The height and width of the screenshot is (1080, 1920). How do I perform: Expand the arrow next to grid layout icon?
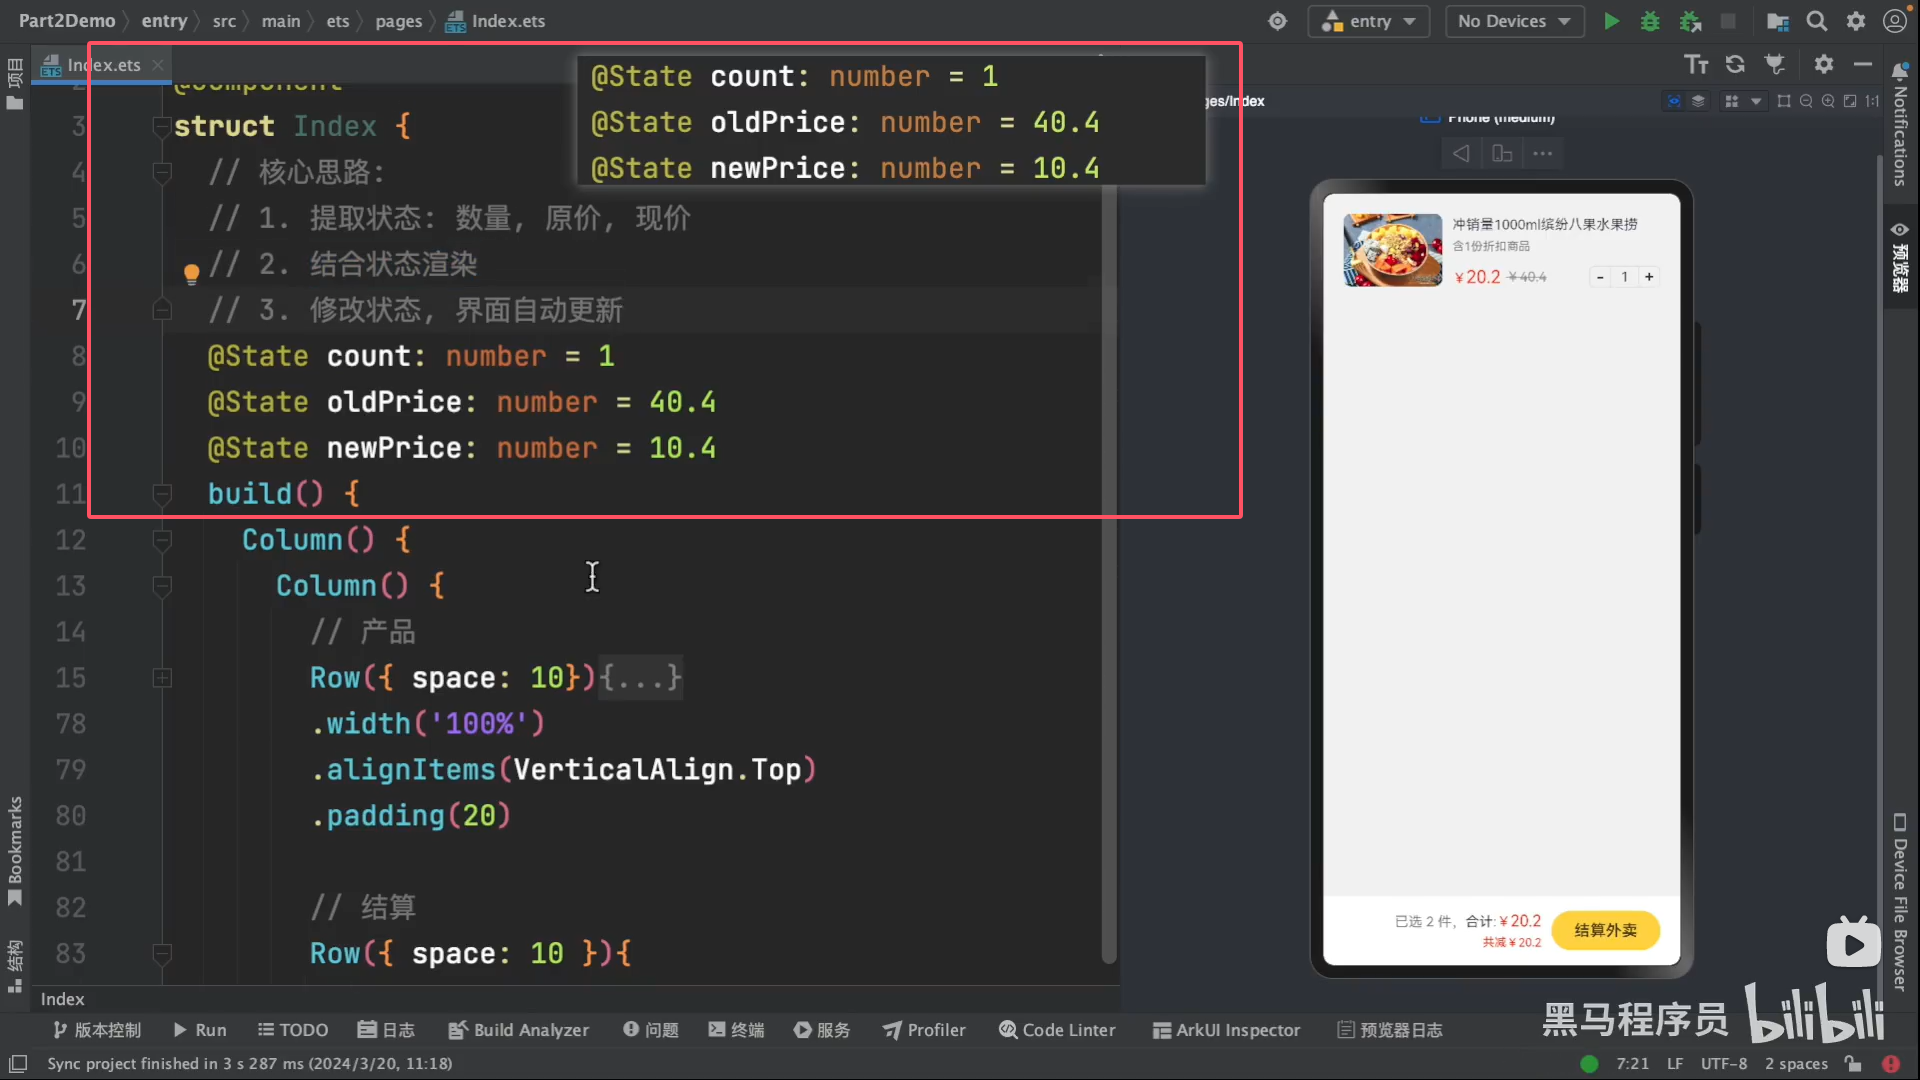pos(1756,101)
